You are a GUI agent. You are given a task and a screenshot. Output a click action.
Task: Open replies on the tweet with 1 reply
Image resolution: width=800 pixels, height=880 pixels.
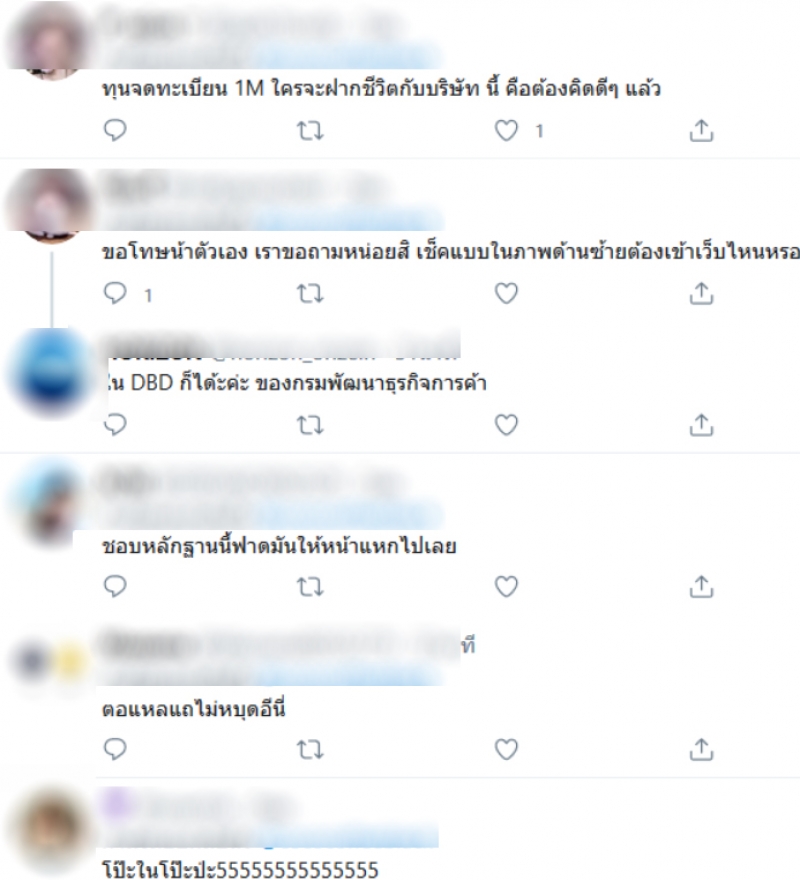[115, 293]
